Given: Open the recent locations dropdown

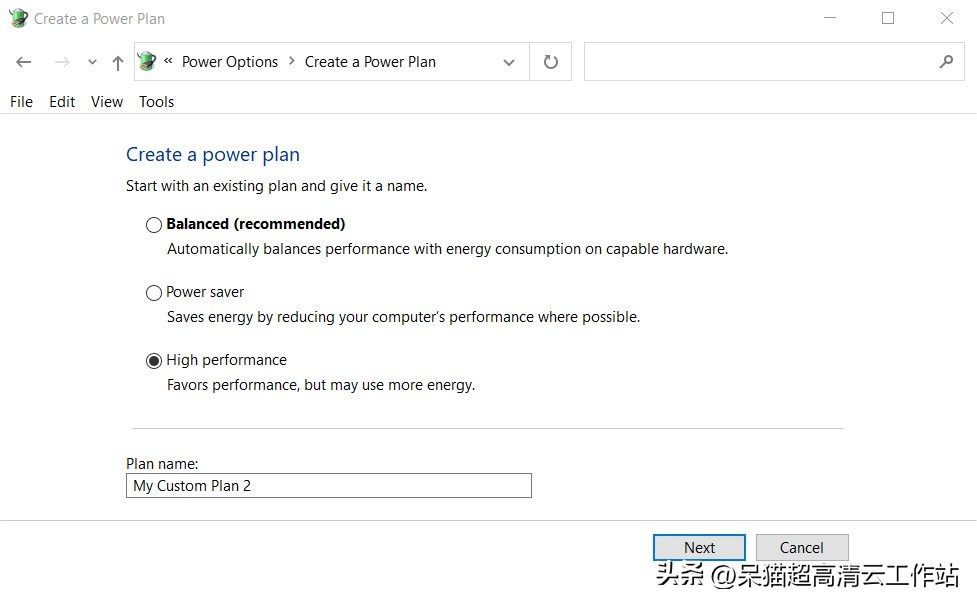Looking at the screenshot, I should (92, 62).
